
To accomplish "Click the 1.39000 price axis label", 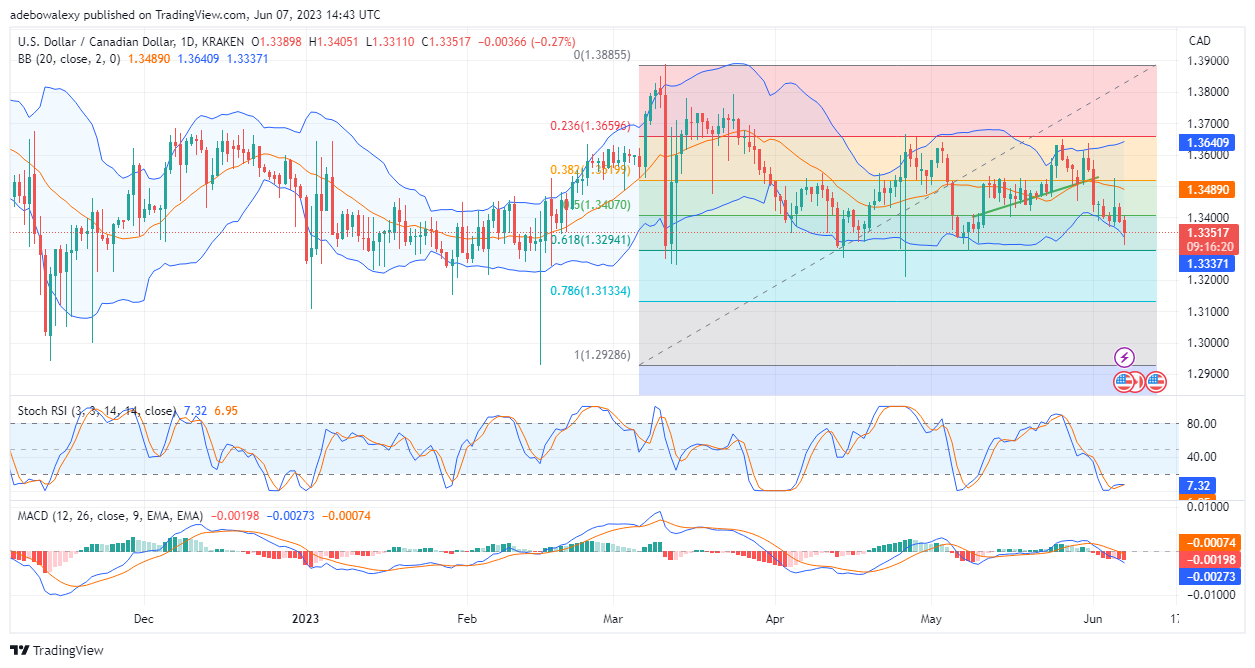I will tap(1207, 60).
